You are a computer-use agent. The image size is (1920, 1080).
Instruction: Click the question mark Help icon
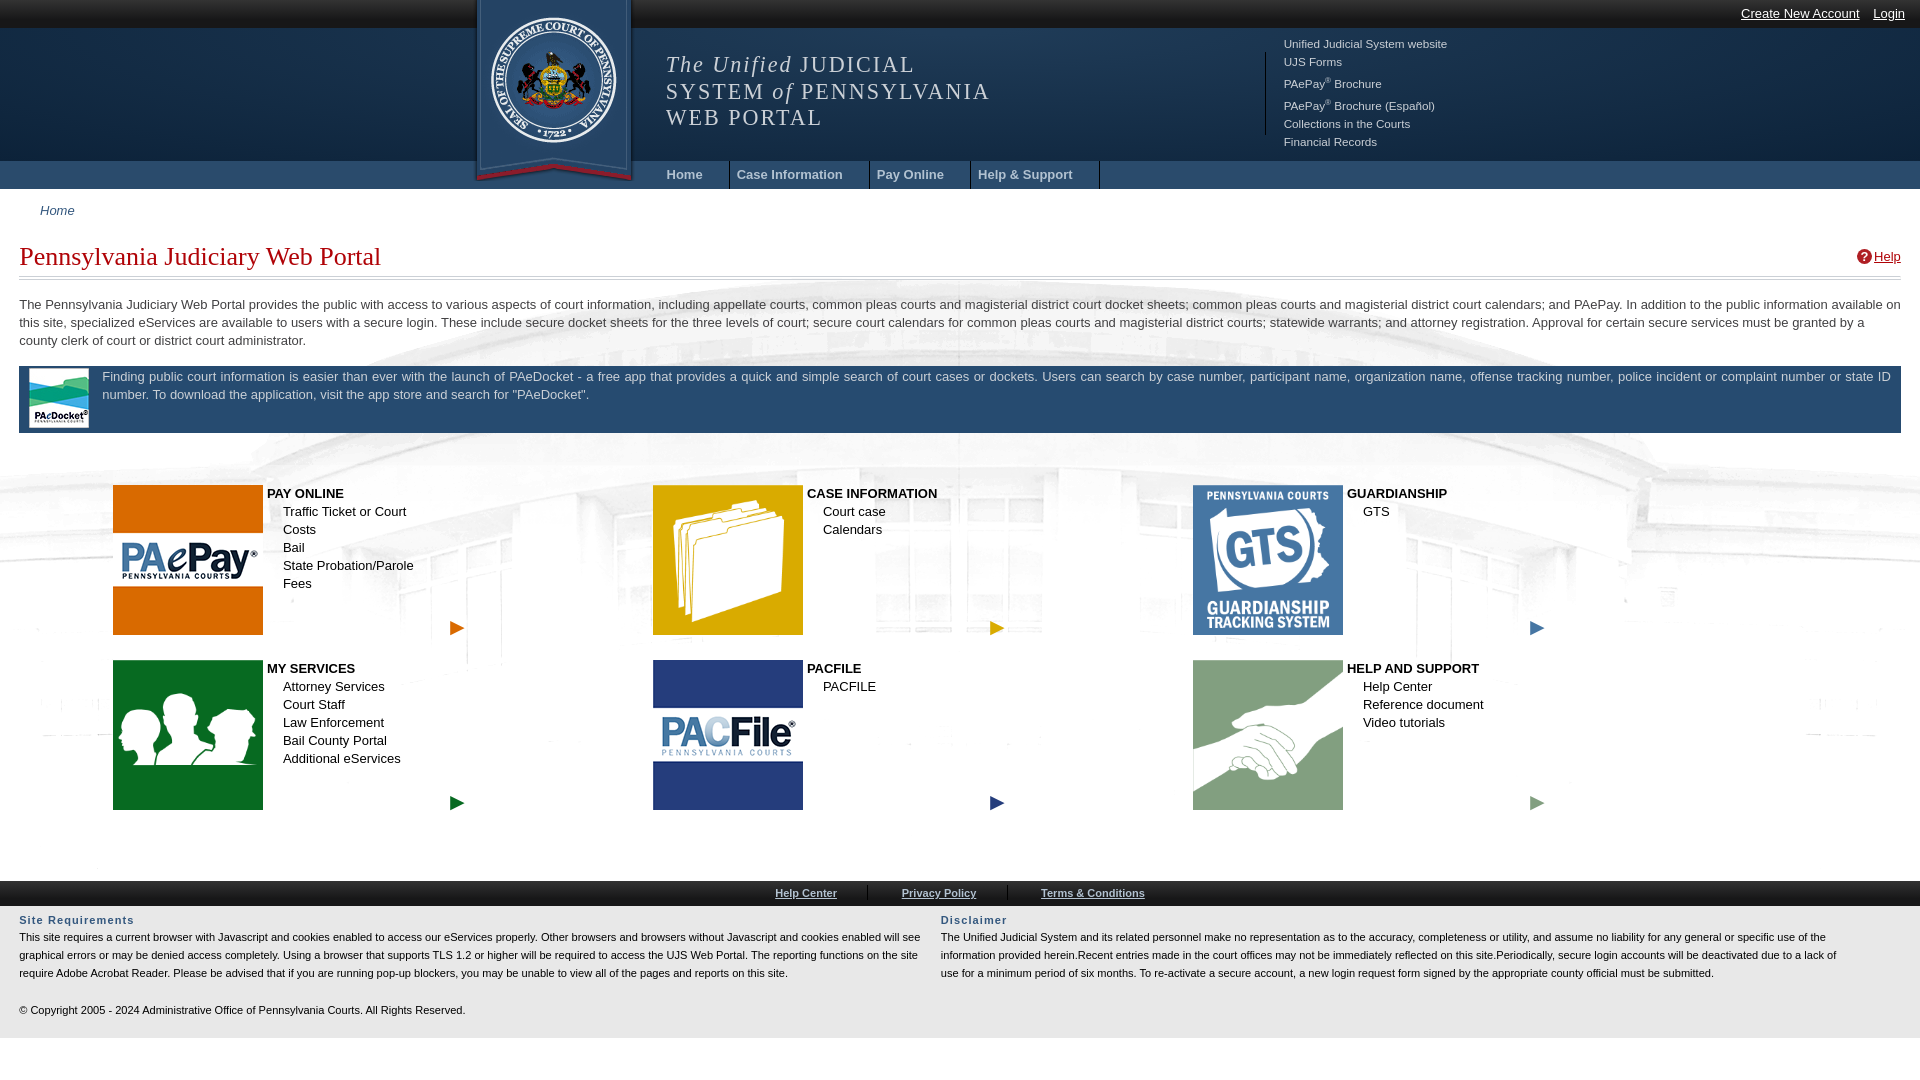(x=1864, y=257)
